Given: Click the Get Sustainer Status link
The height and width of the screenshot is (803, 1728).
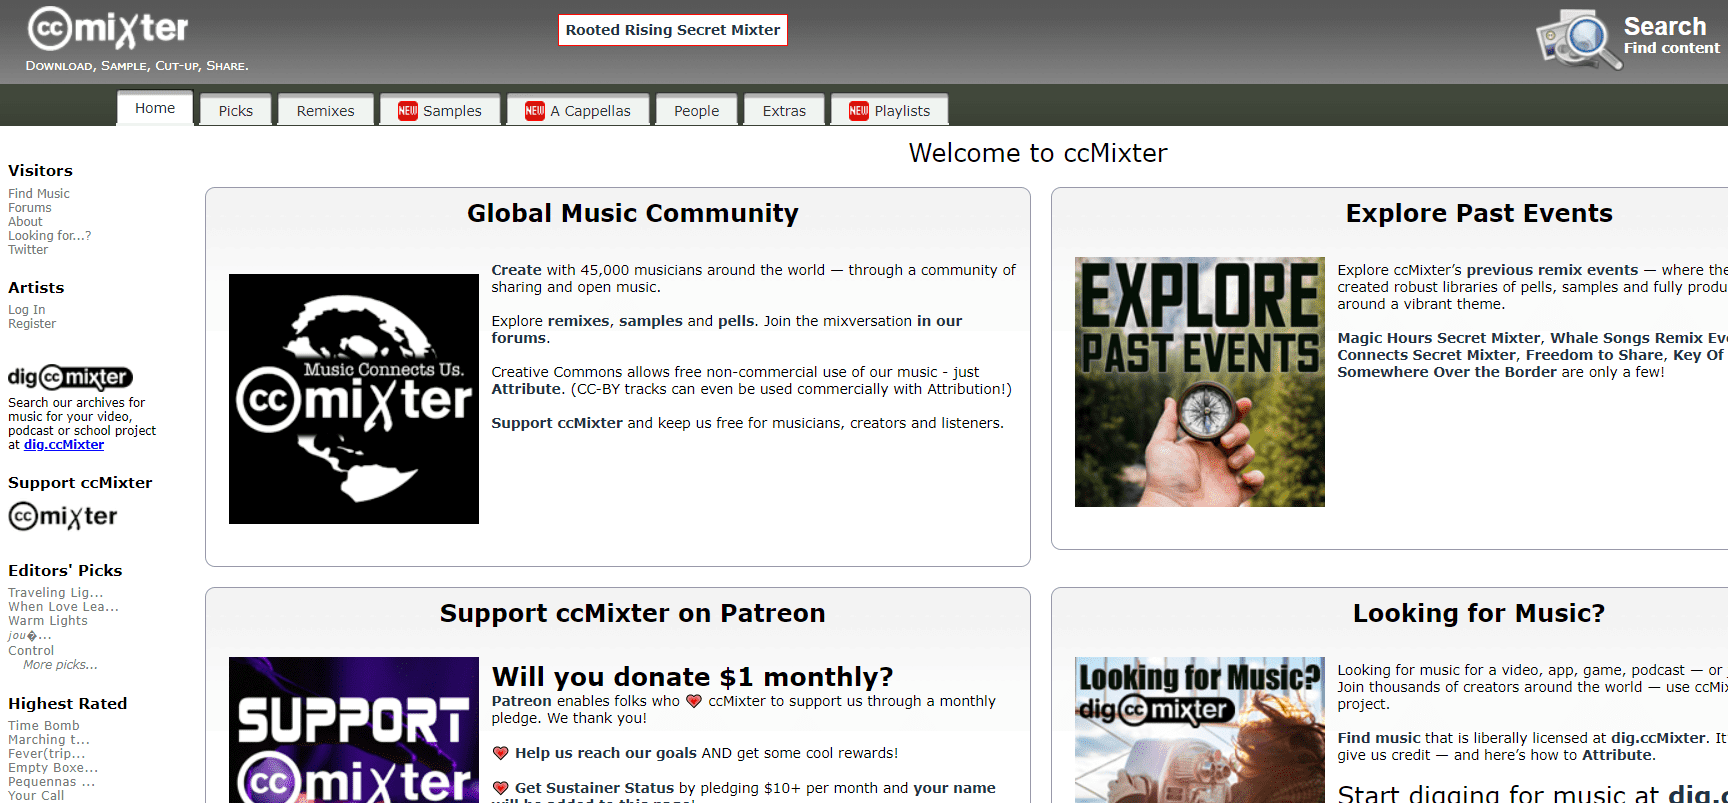Looking at the screenshot, I should pyautogui.click(x=595, y=788).
